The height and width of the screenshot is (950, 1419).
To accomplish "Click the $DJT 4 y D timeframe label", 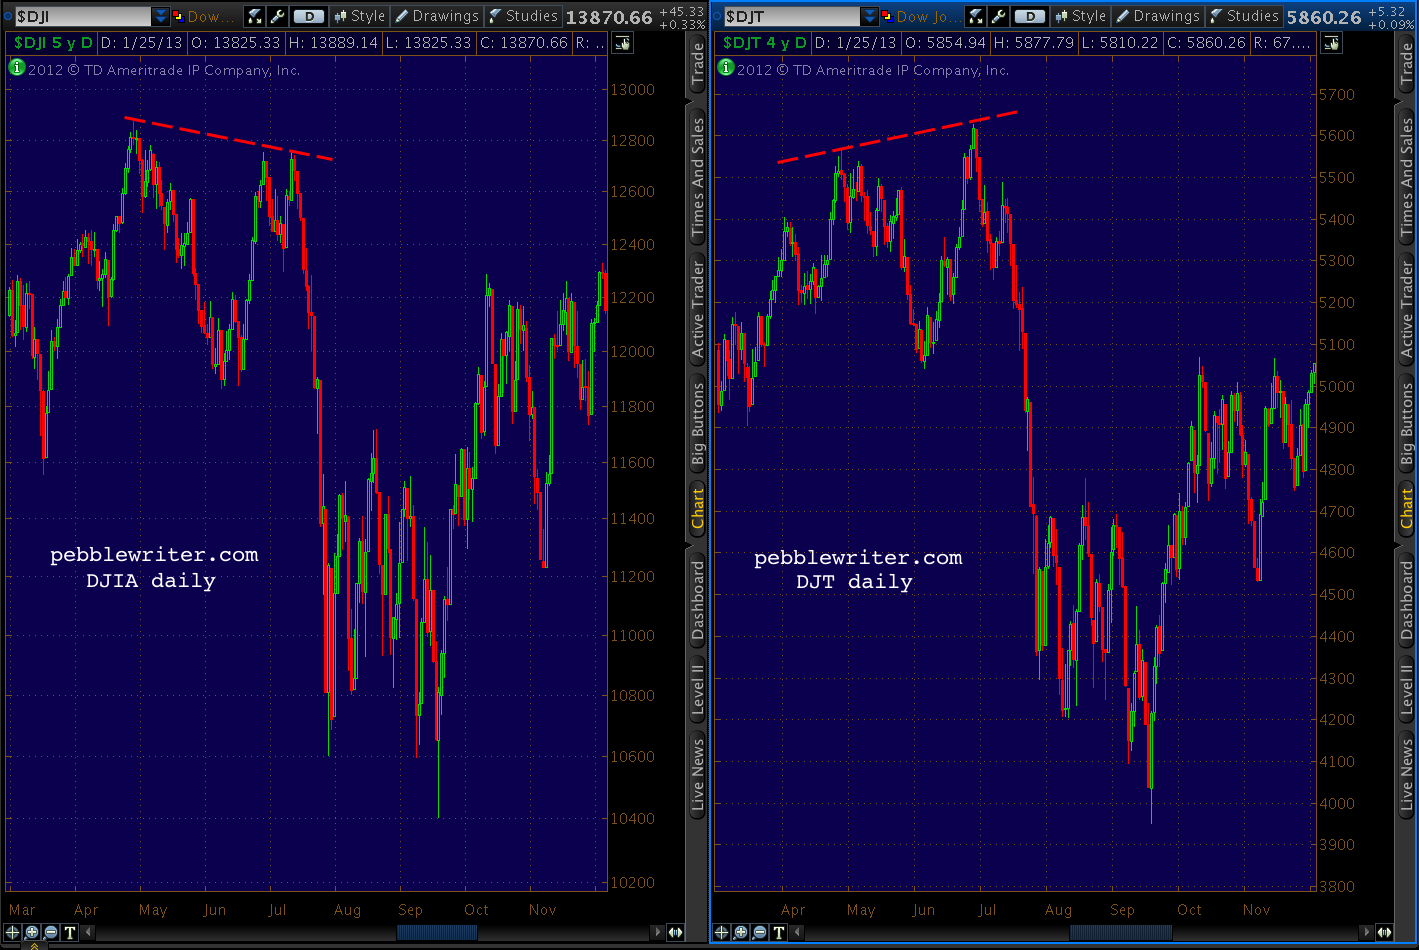I will point(764,43).
